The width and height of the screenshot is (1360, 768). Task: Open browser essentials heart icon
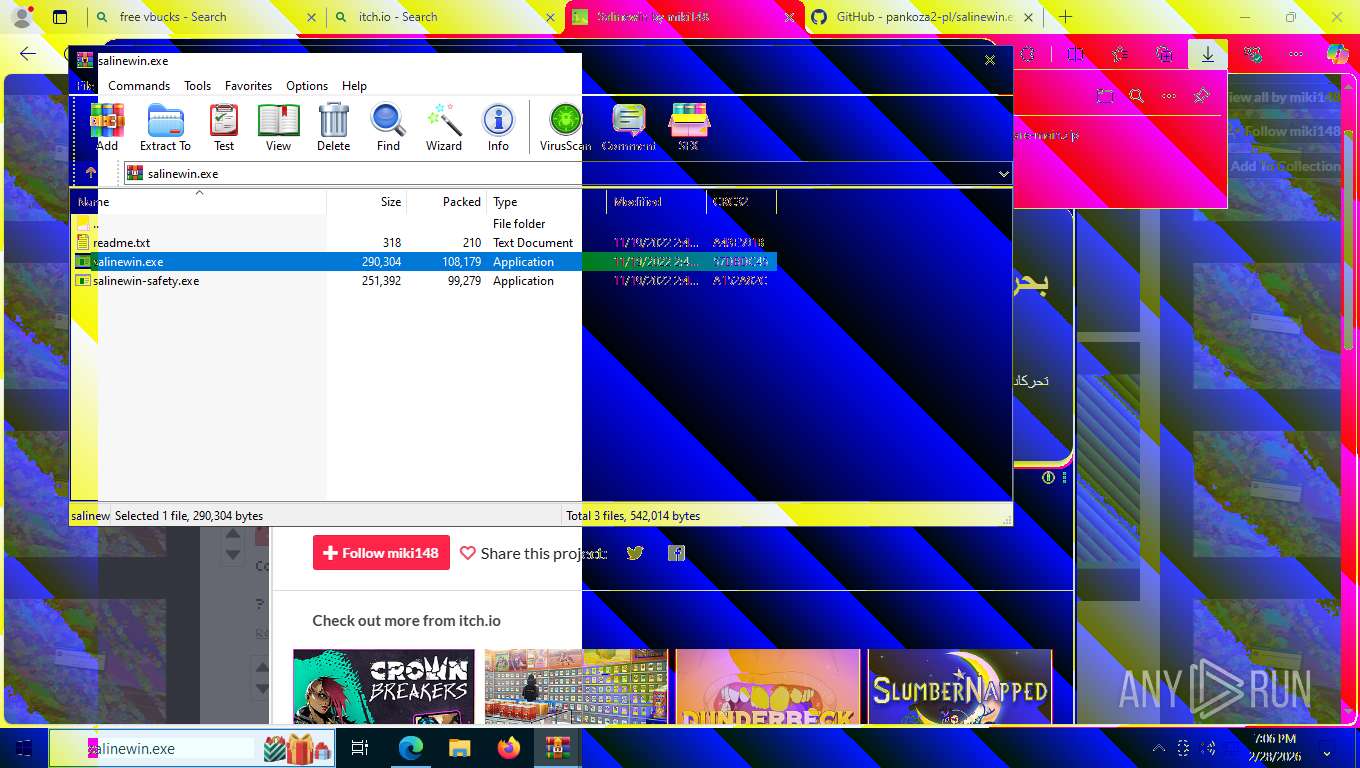click(x=1252, y=54)
